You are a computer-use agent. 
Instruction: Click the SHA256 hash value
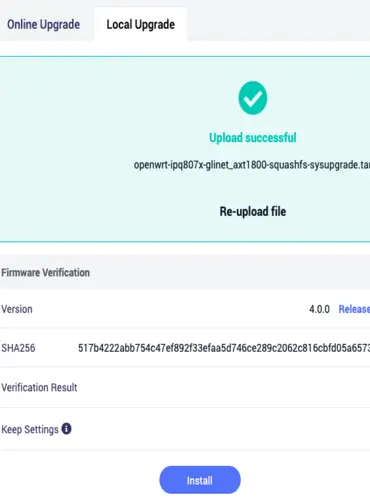pos(224,348)
